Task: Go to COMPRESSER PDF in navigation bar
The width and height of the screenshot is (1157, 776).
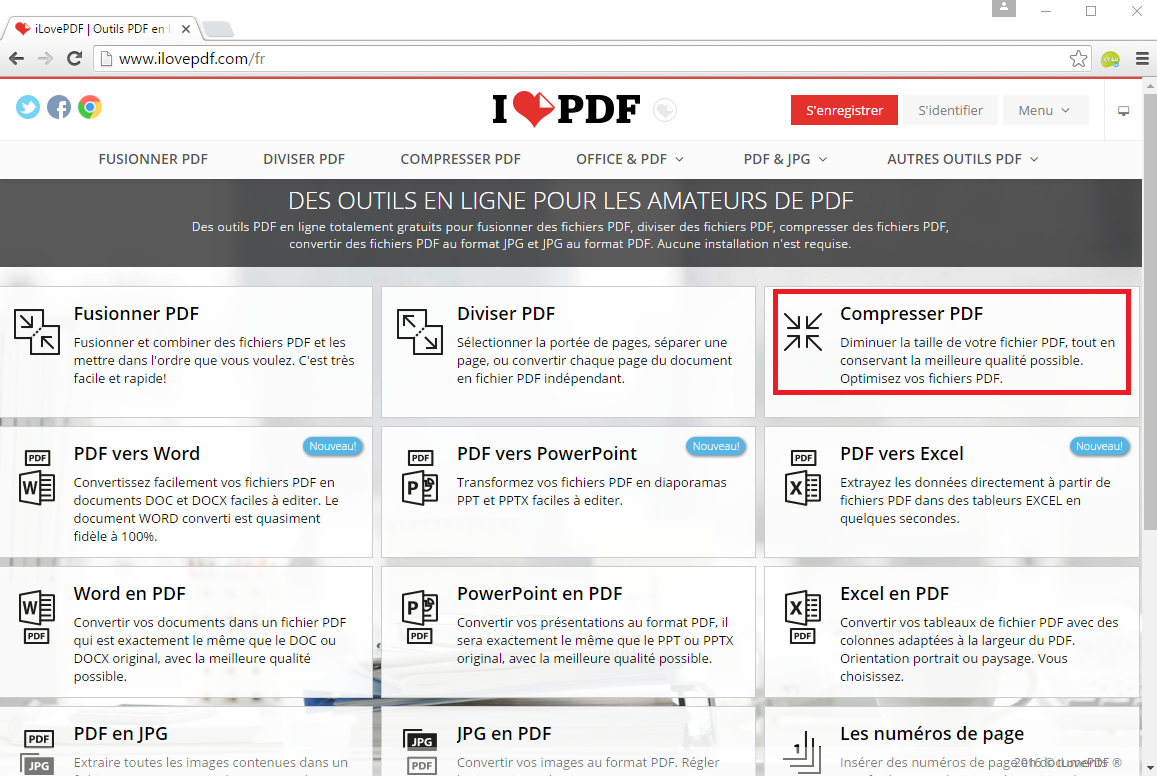Action: 460,159
